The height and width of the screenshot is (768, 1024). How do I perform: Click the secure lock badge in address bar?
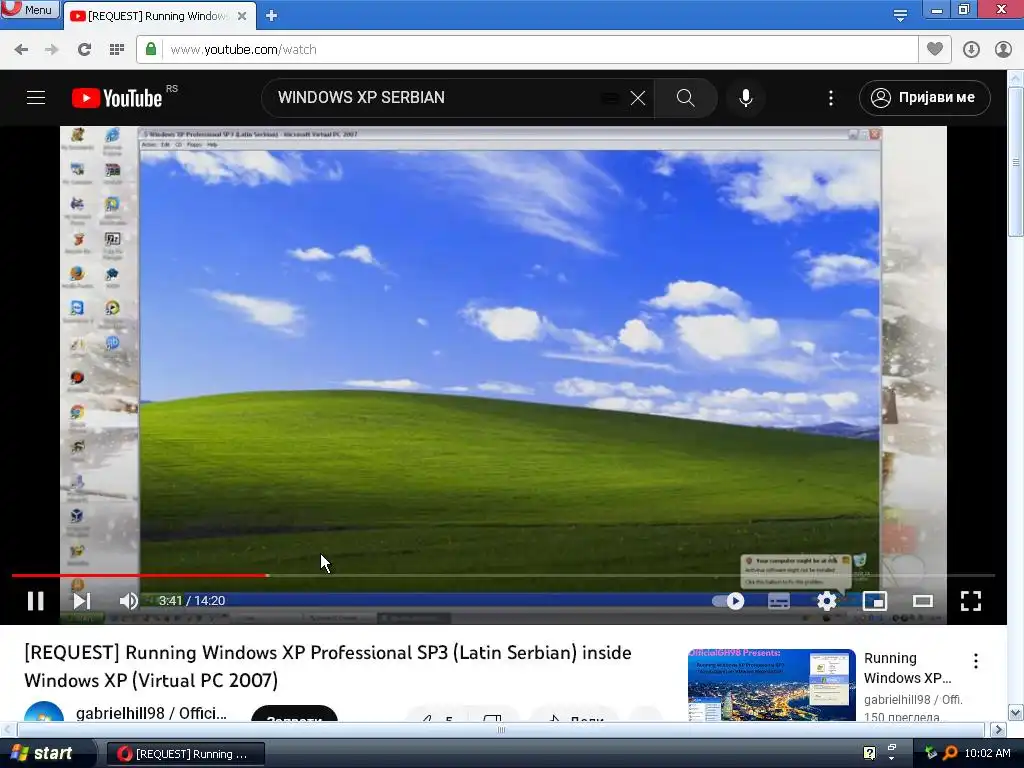[151, 49]
